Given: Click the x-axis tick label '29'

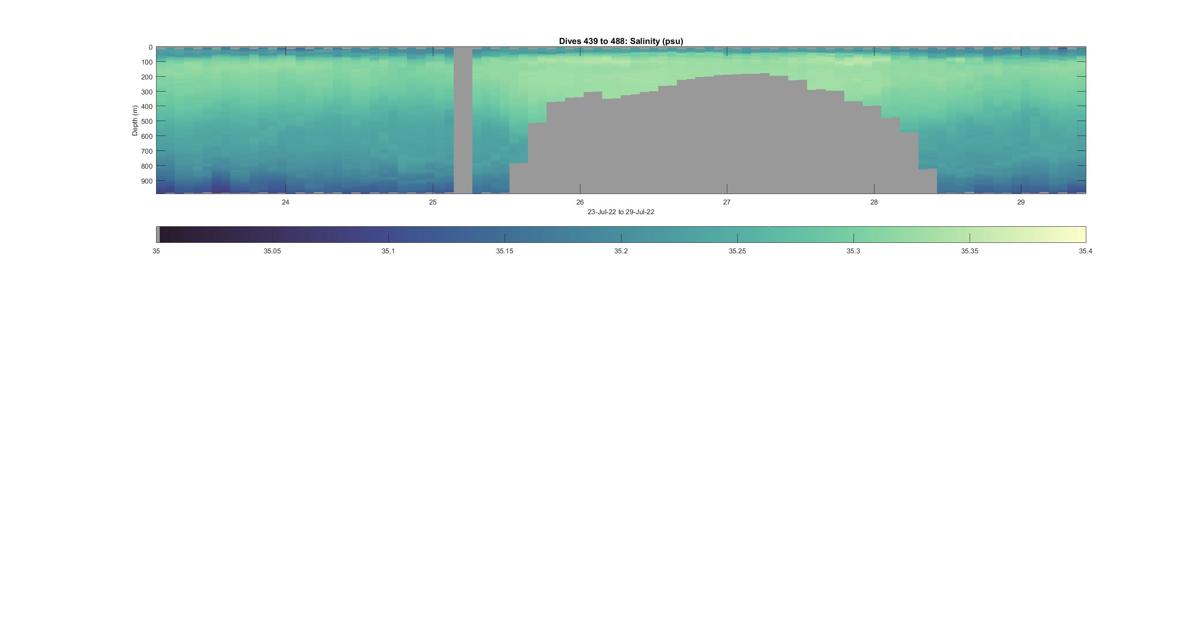Looking at the screenshot, I should tap(1021, 202).
